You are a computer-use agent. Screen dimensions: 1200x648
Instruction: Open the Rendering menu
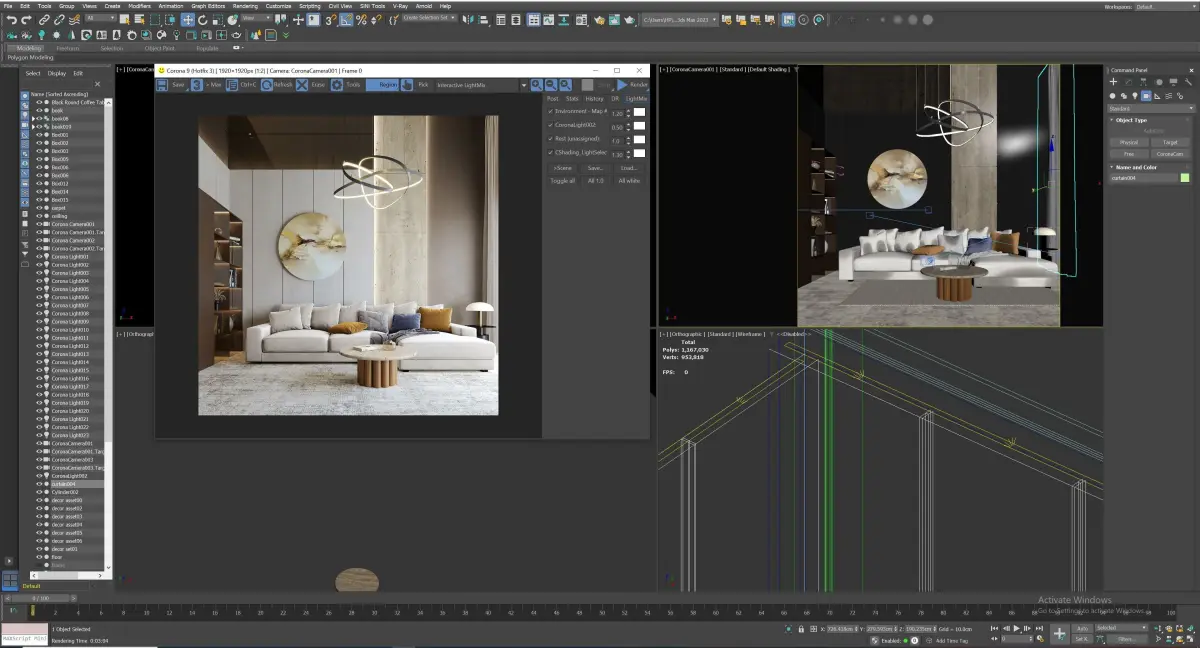tap(245, 6)
